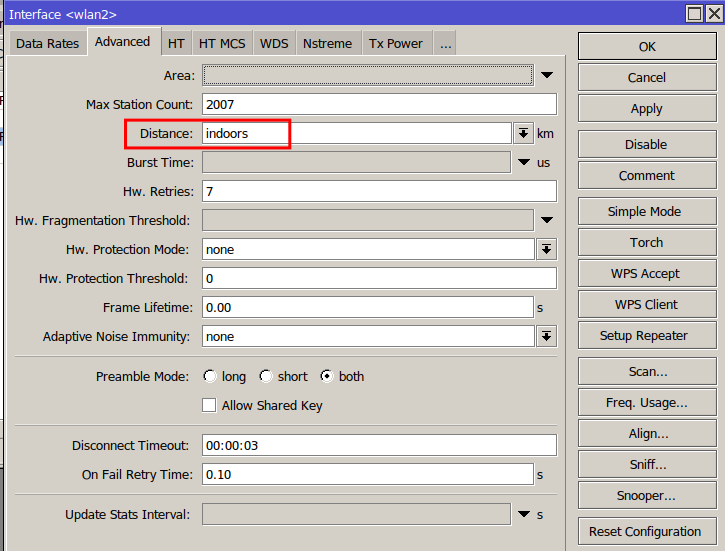Open the Distance dropdown list

click(523, 133)
